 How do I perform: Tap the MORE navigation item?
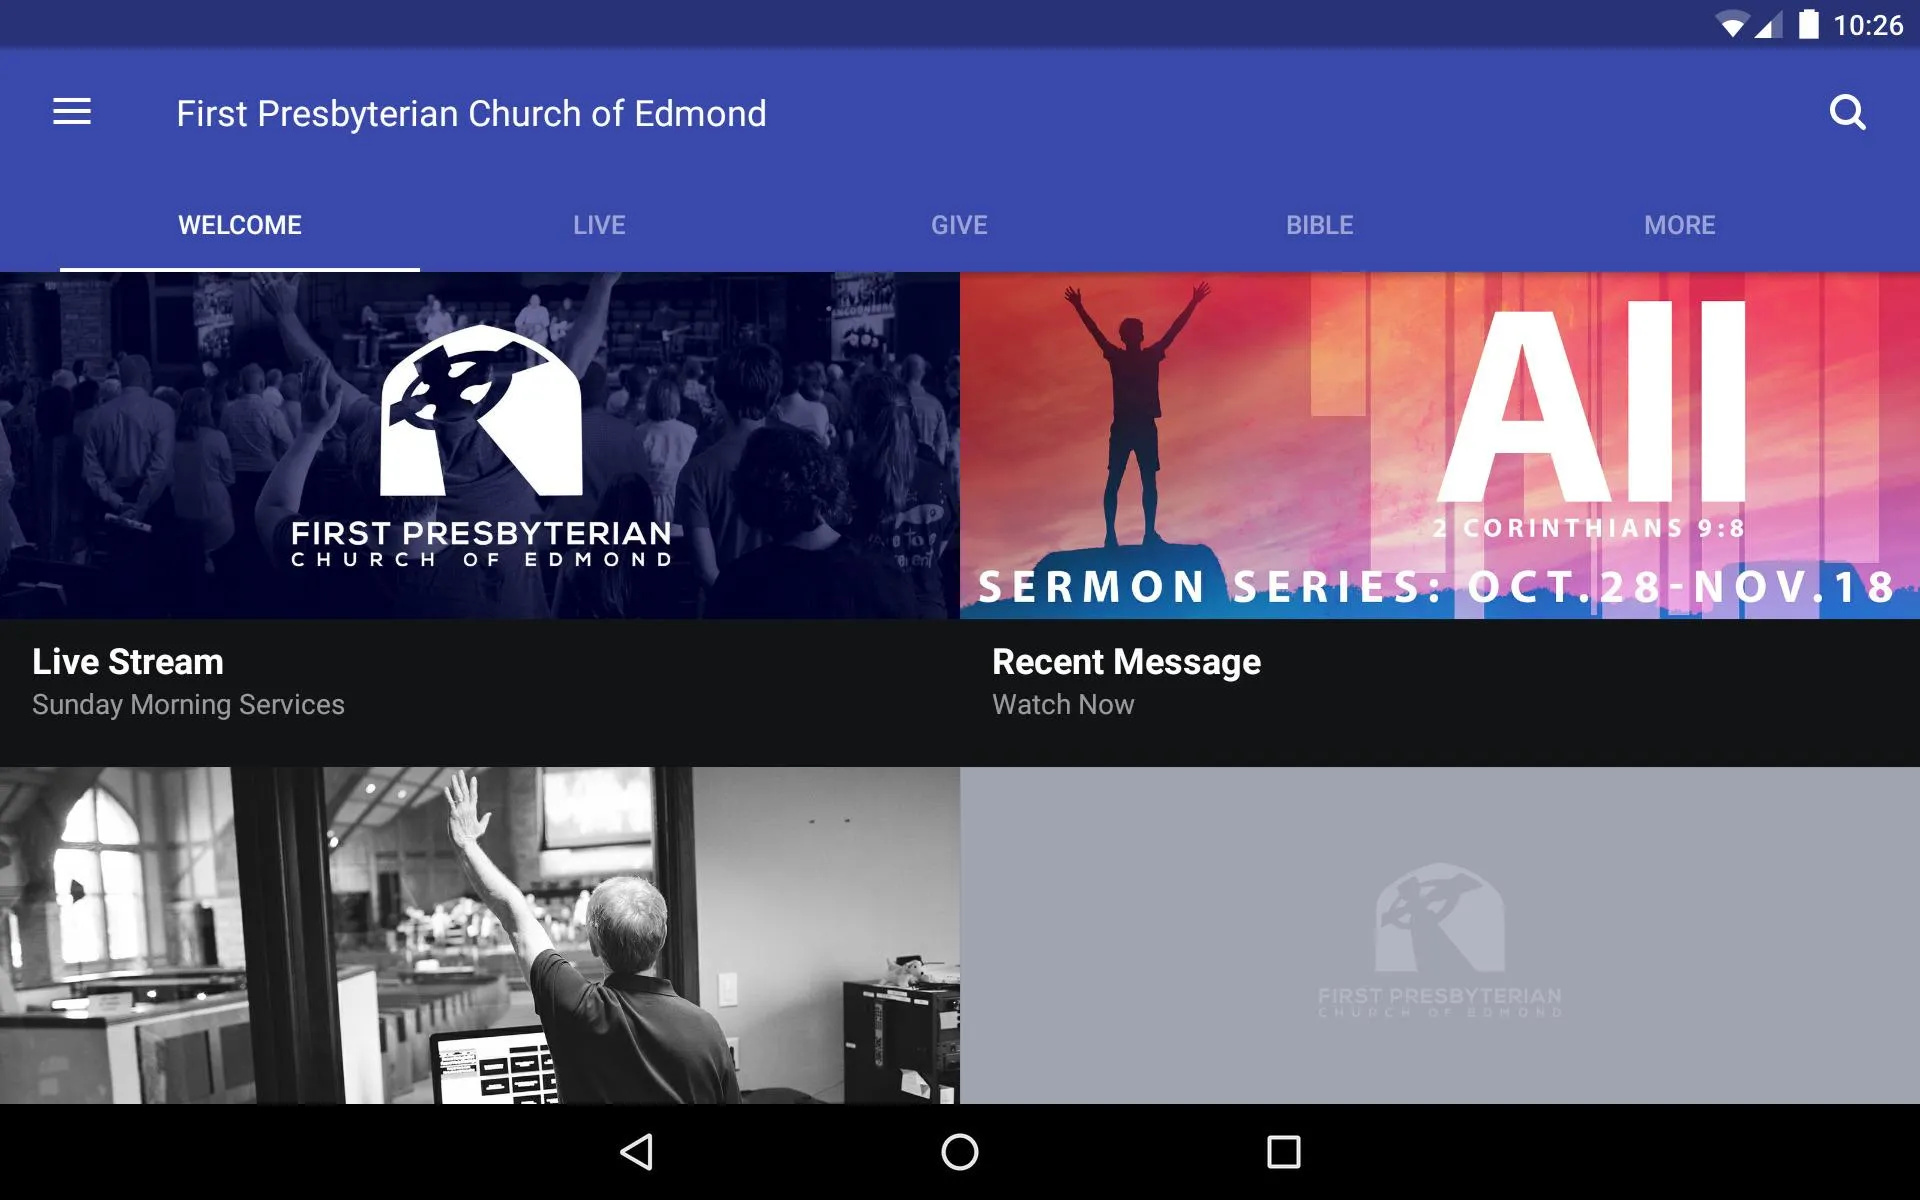(1679, 223)
